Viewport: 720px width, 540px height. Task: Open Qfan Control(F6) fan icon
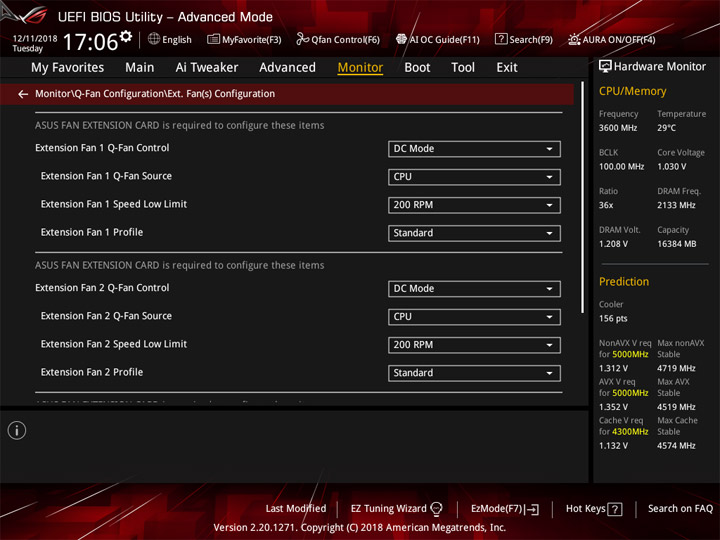302,39
